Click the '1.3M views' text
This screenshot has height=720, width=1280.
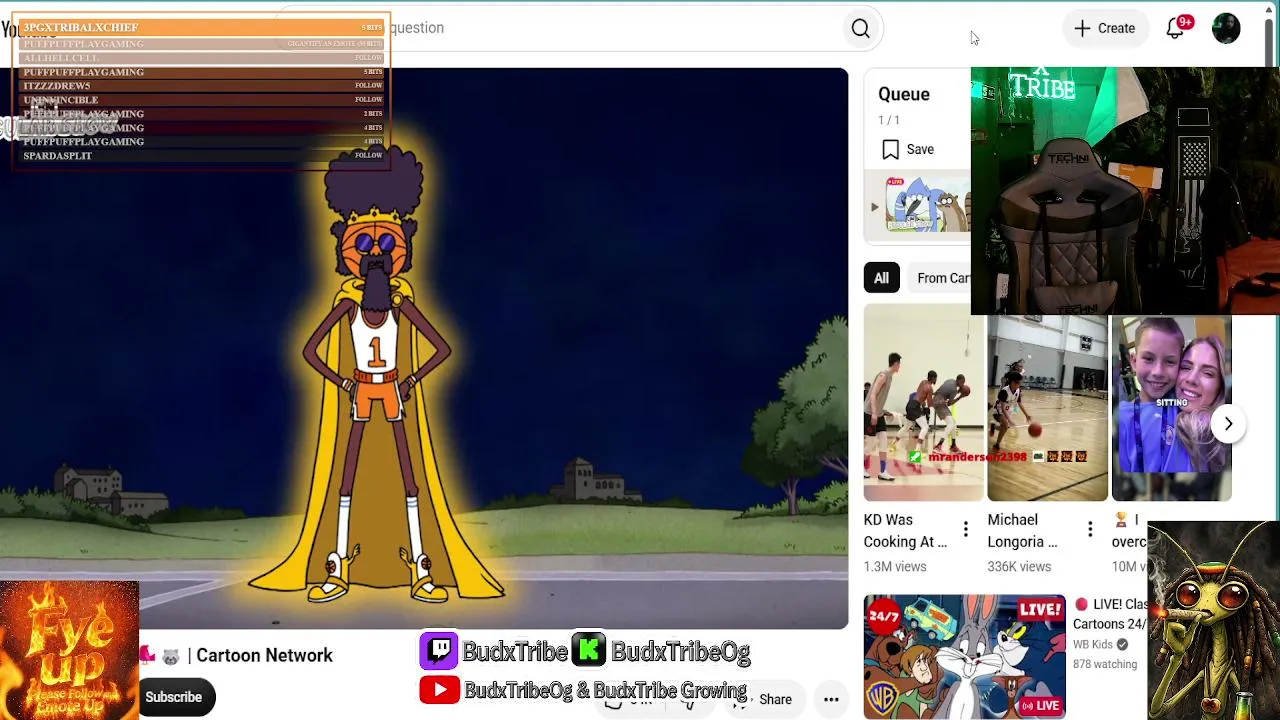click(895, 566)
